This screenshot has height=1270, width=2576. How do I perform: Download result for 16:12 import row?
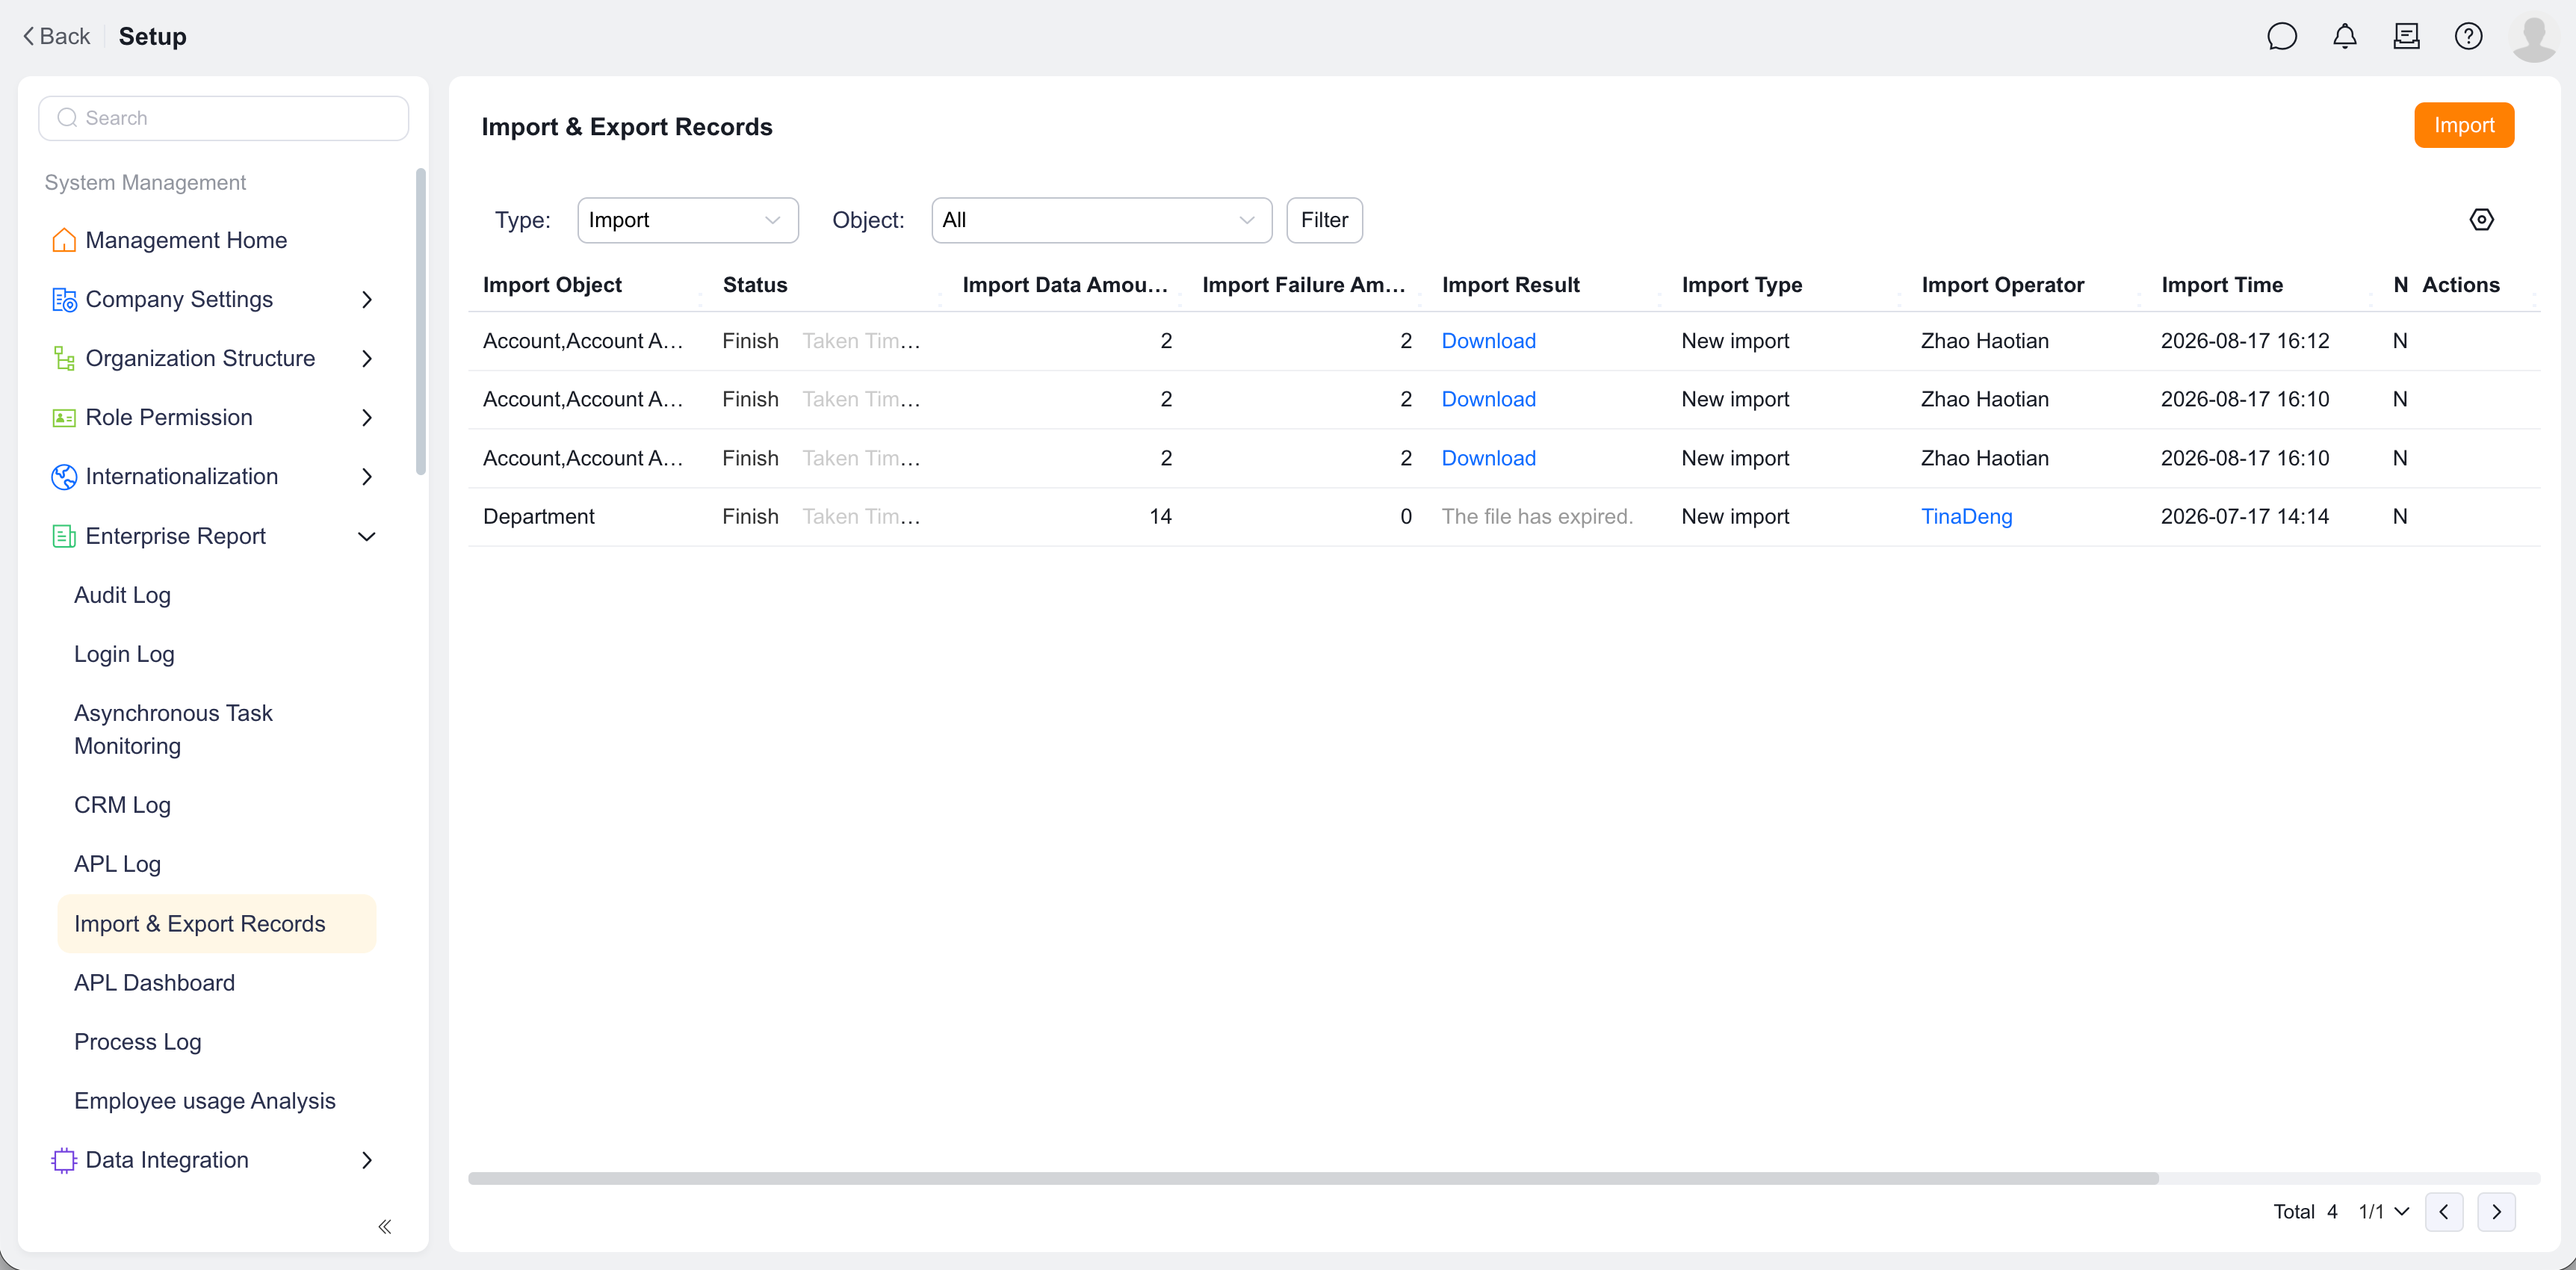(1488, 341)
